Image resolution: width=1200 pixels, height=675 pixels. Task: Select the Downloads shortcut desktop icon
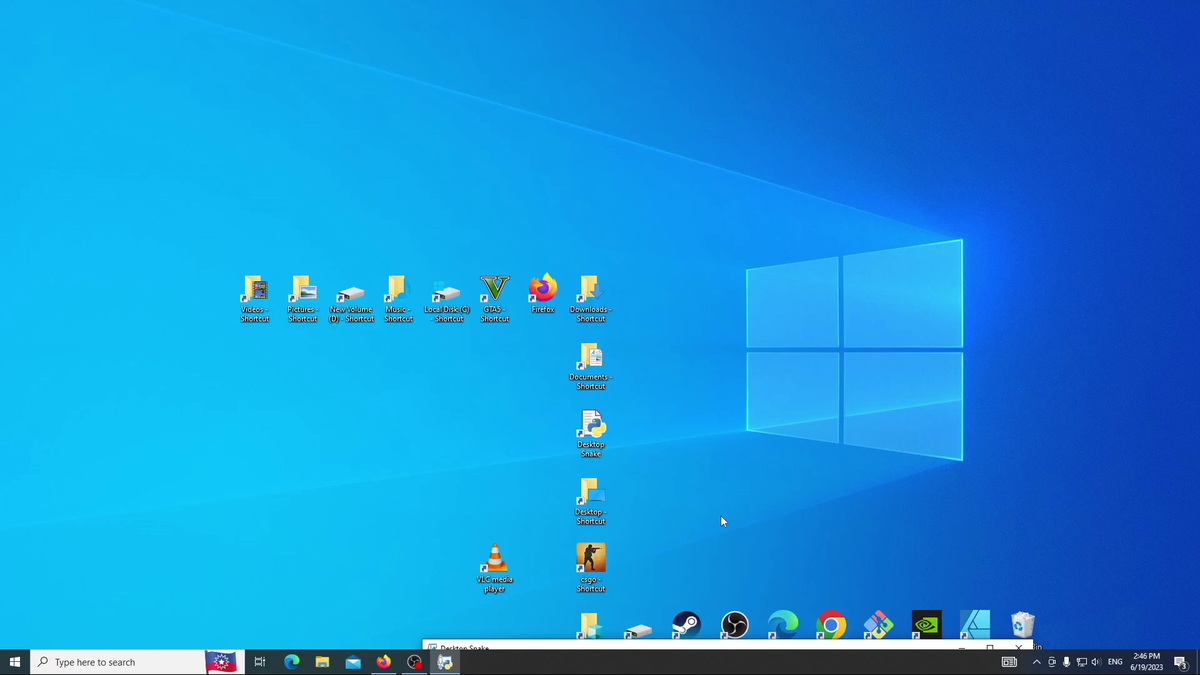590,299
